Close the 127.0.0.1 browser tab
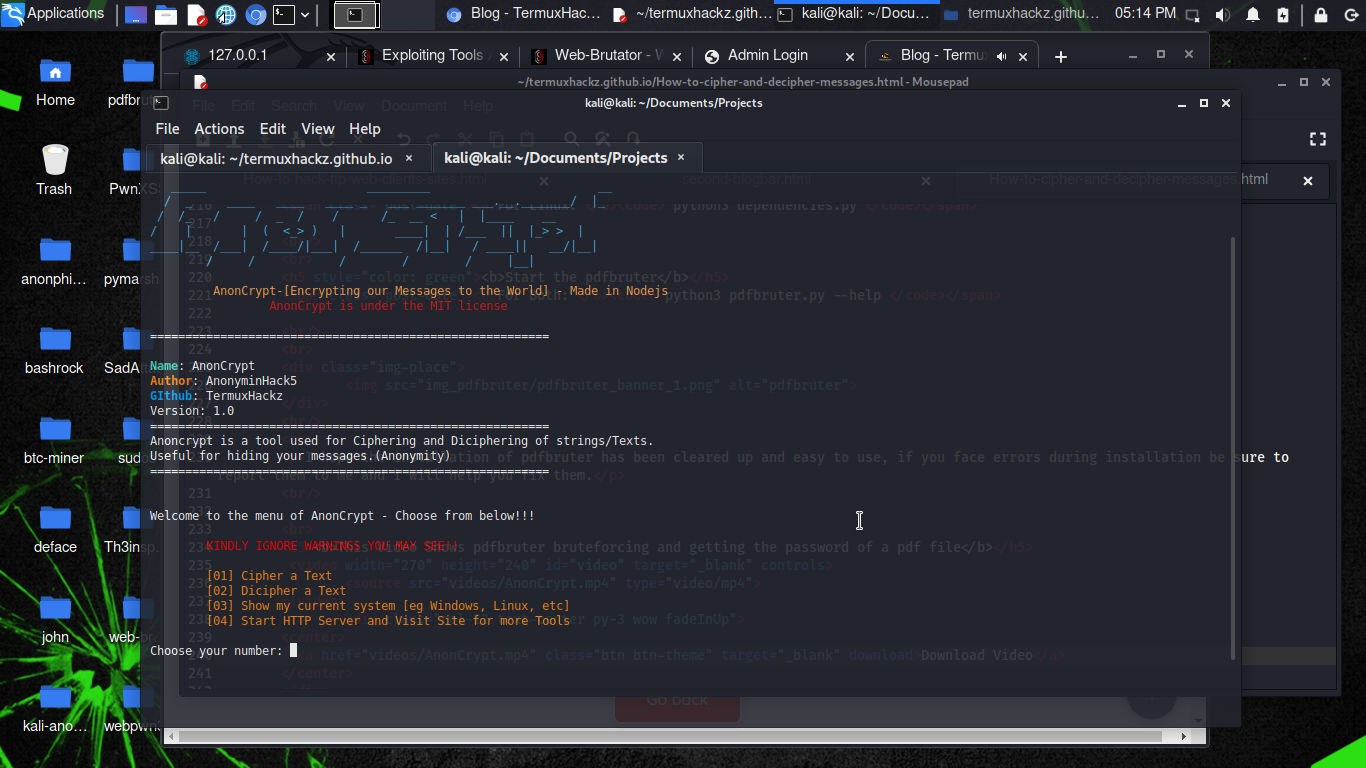 pyautogui.click(x=331, y=57)
